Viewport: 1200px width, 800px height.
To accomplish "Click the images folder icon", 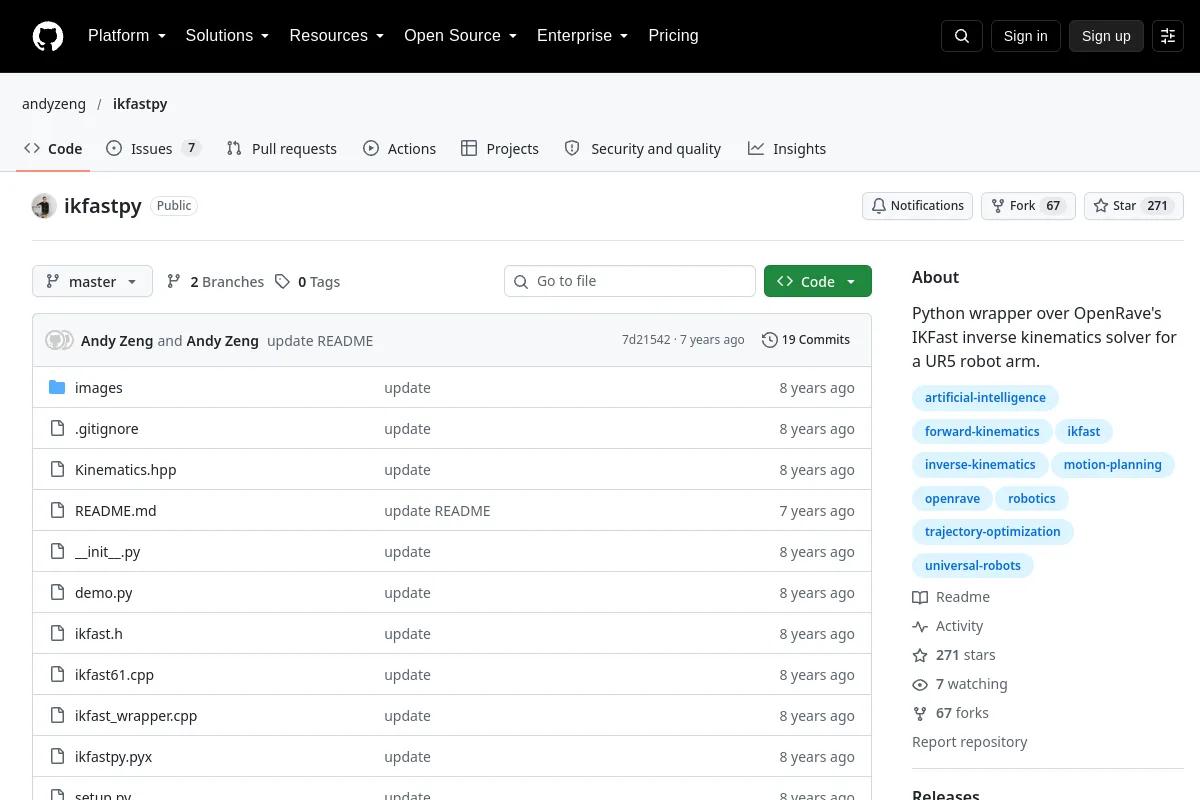I will point(57,388).
